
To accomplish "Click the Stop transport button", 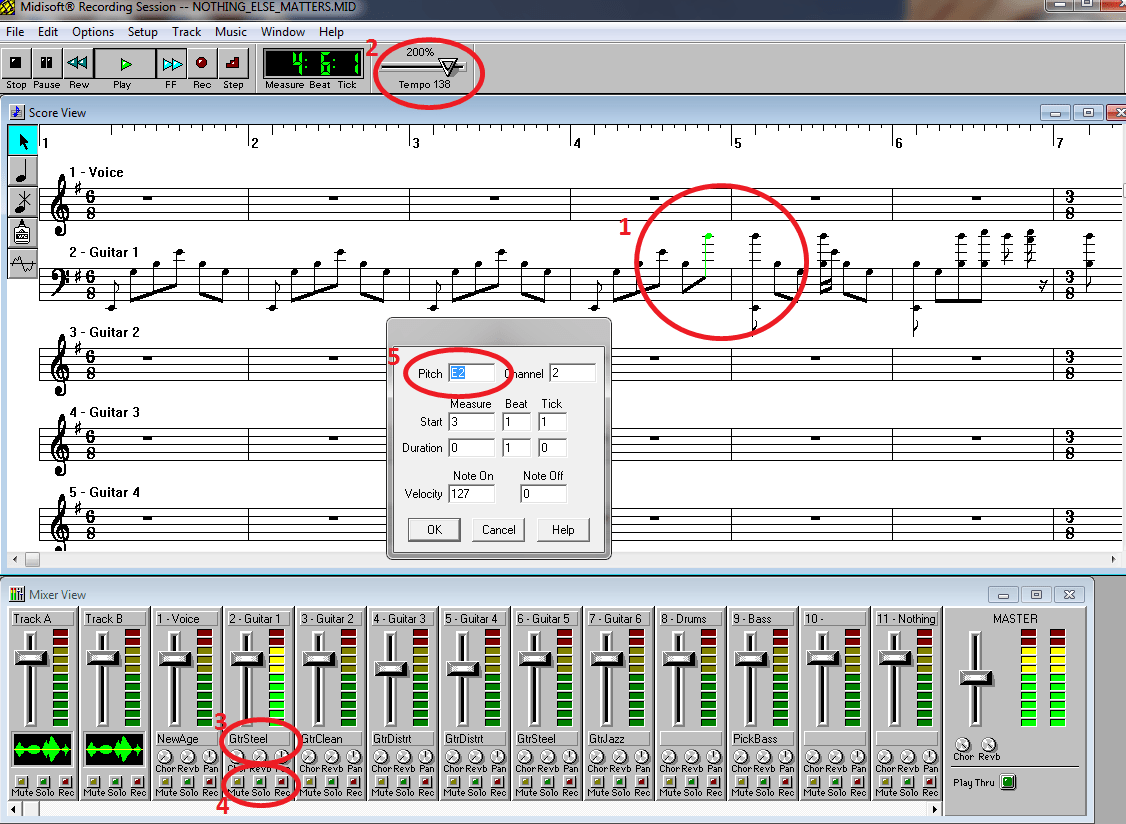I will coord(16,64).
